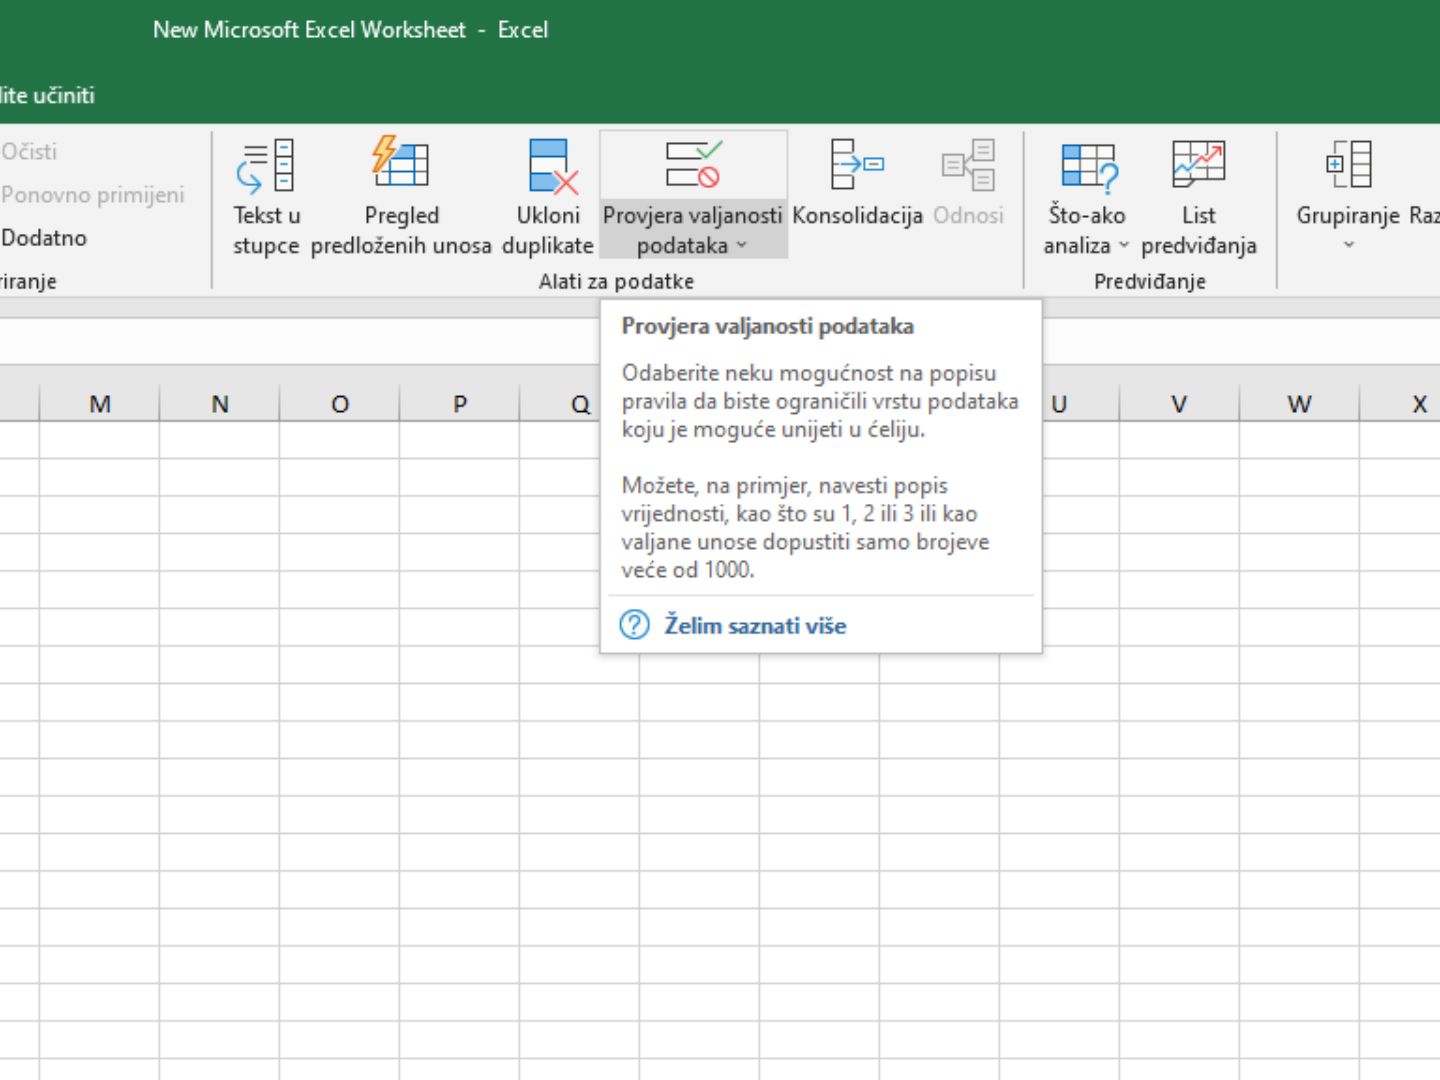
Task: Click the Grupiranje icon
Action: 1348,165
